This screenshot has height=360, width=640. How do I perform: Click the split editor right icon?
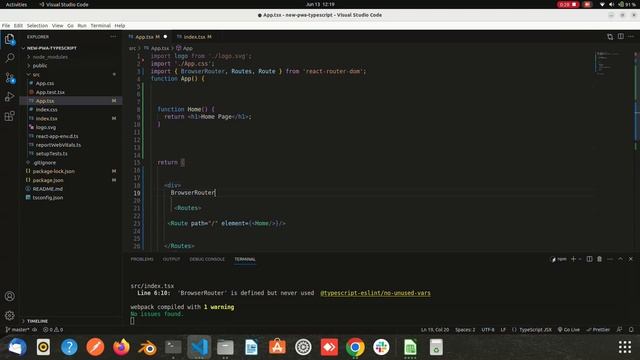[x=620, y=36]
